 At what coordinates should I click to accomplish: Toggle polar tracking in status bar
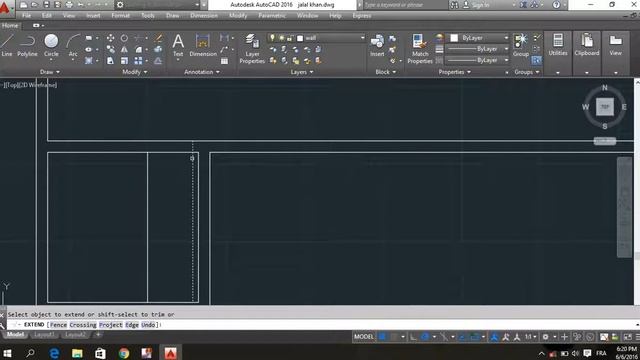425,337
